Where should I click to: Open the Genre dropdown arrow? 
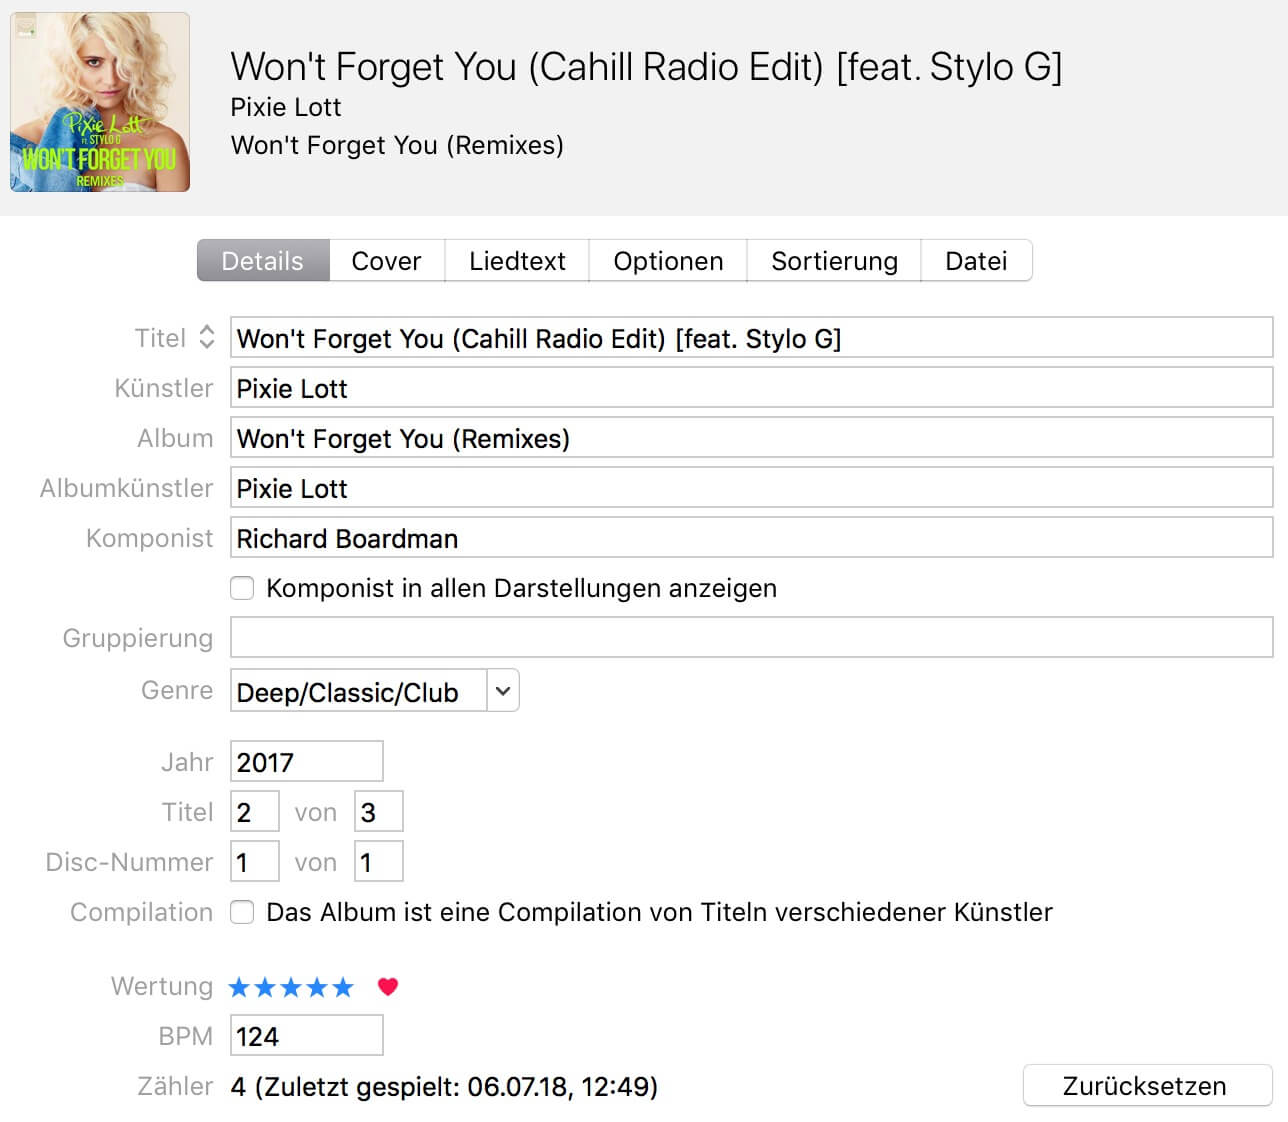click(x=503, y=691)
